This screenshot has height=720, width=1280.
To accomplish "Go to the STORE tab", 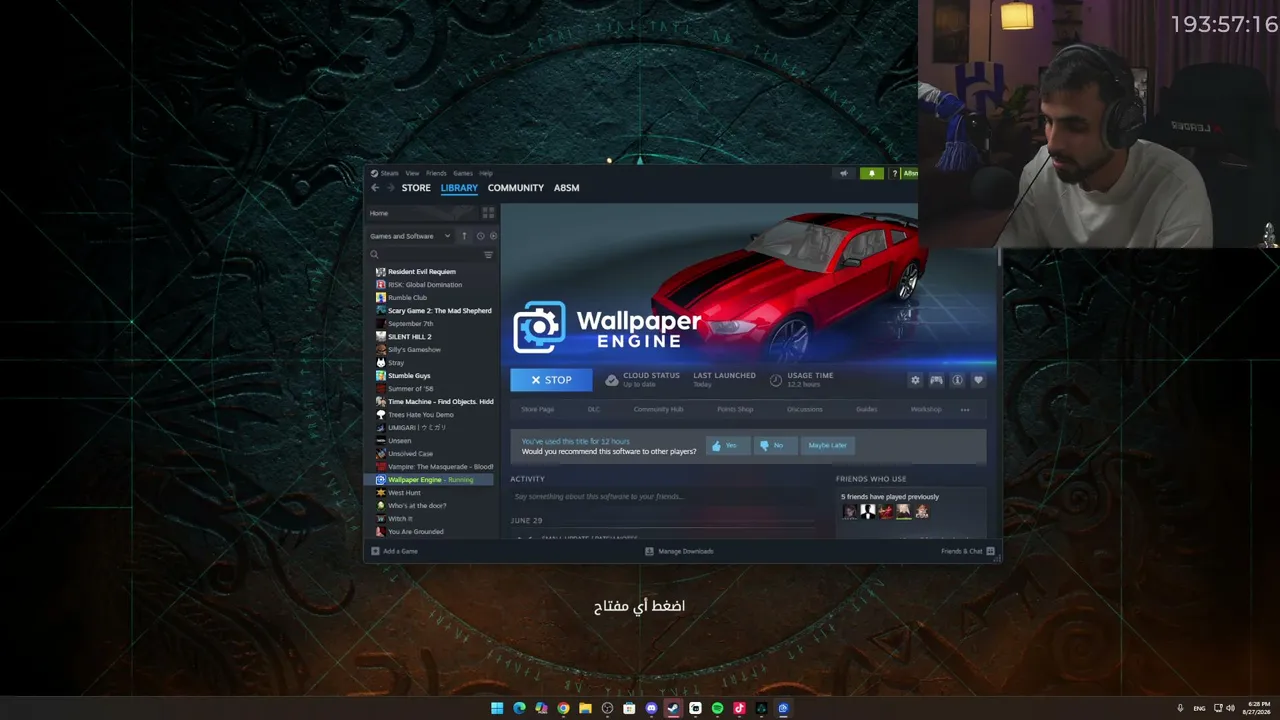I will pyautogui.click(x=416, y=188).
